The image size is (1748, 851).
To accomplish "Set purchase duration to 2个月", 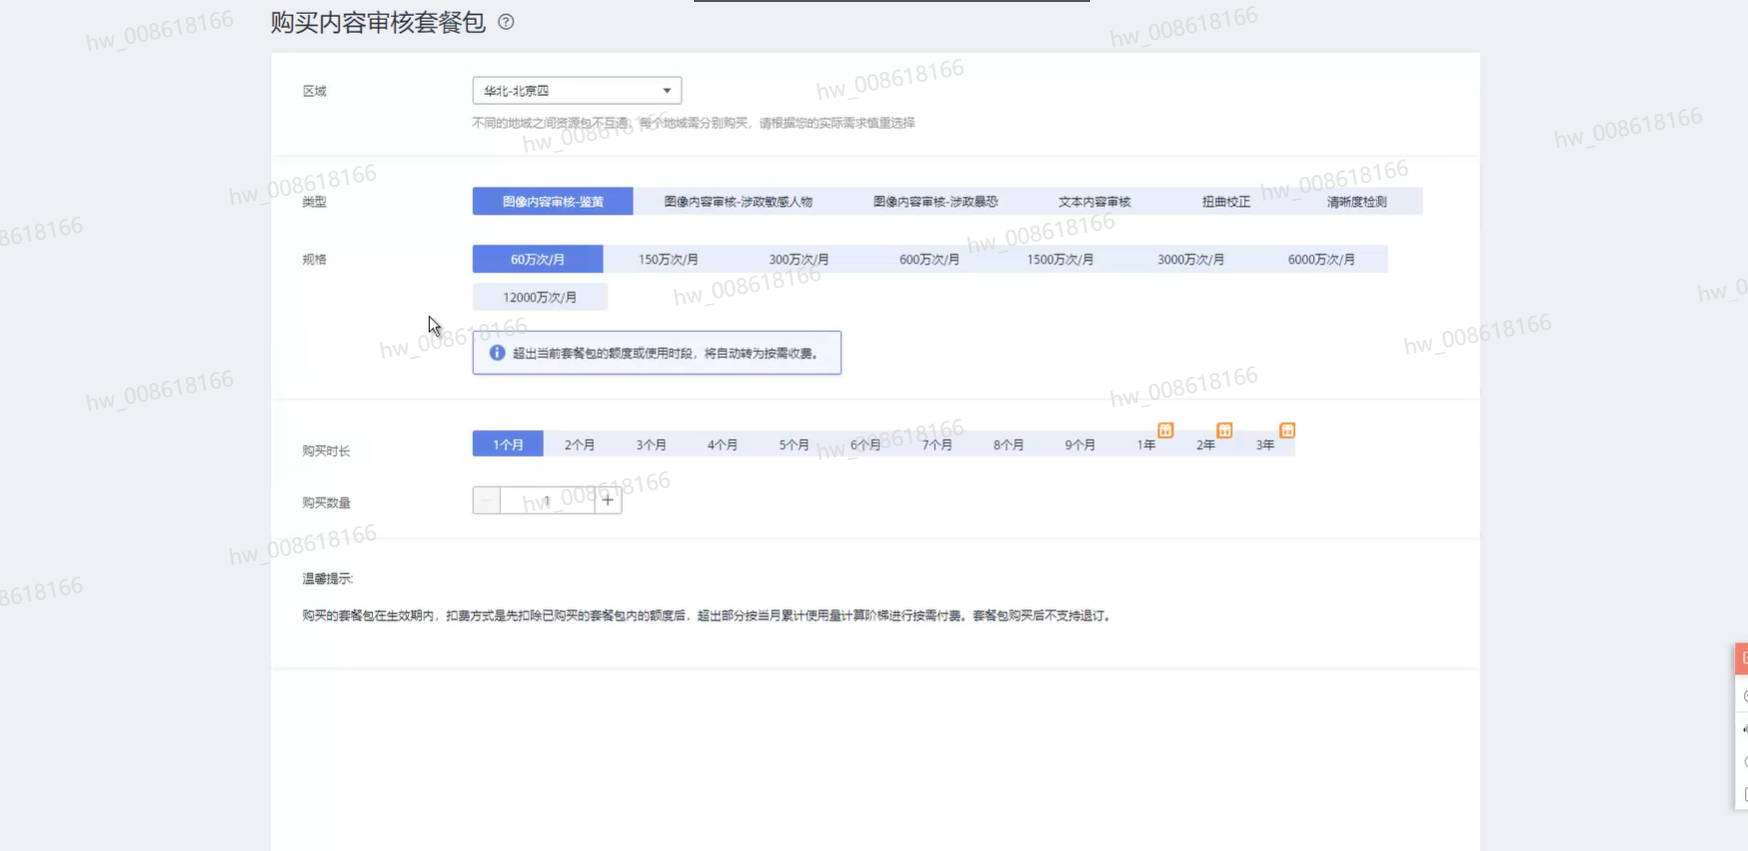I will 579,444.
